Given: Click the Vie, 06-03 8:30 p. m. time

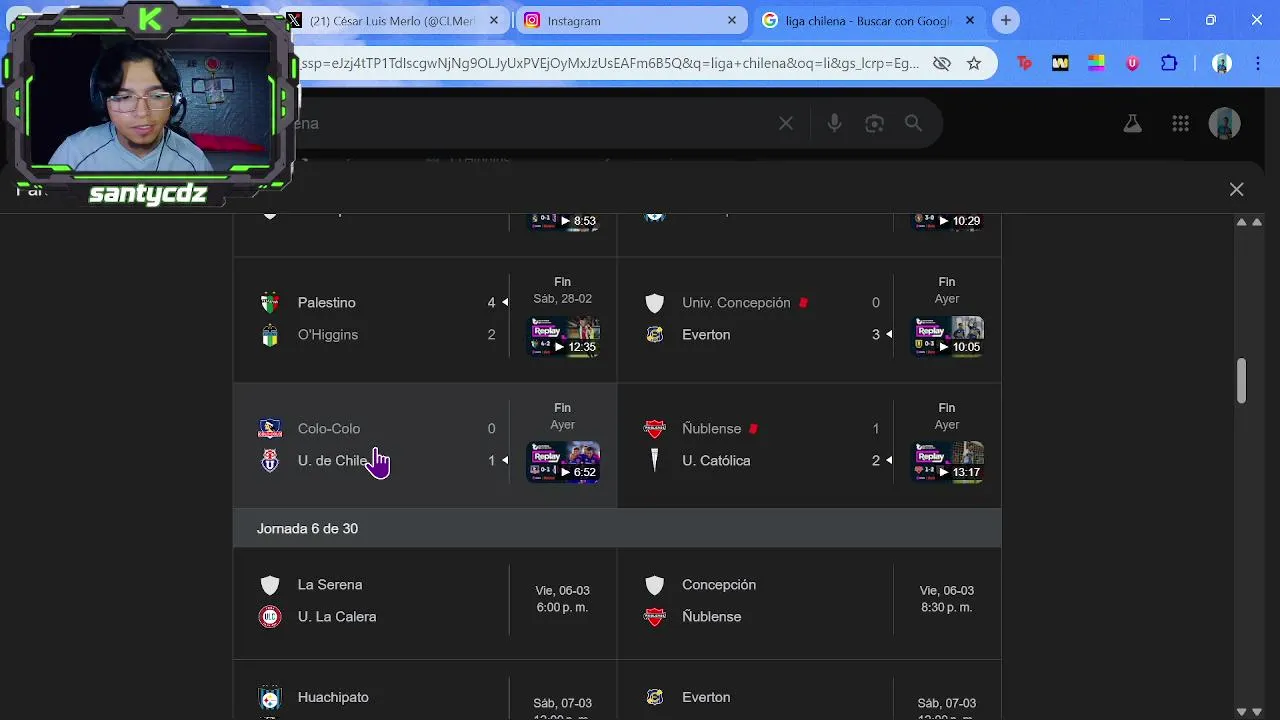Looking at the screenshot, I should [946, 599].
